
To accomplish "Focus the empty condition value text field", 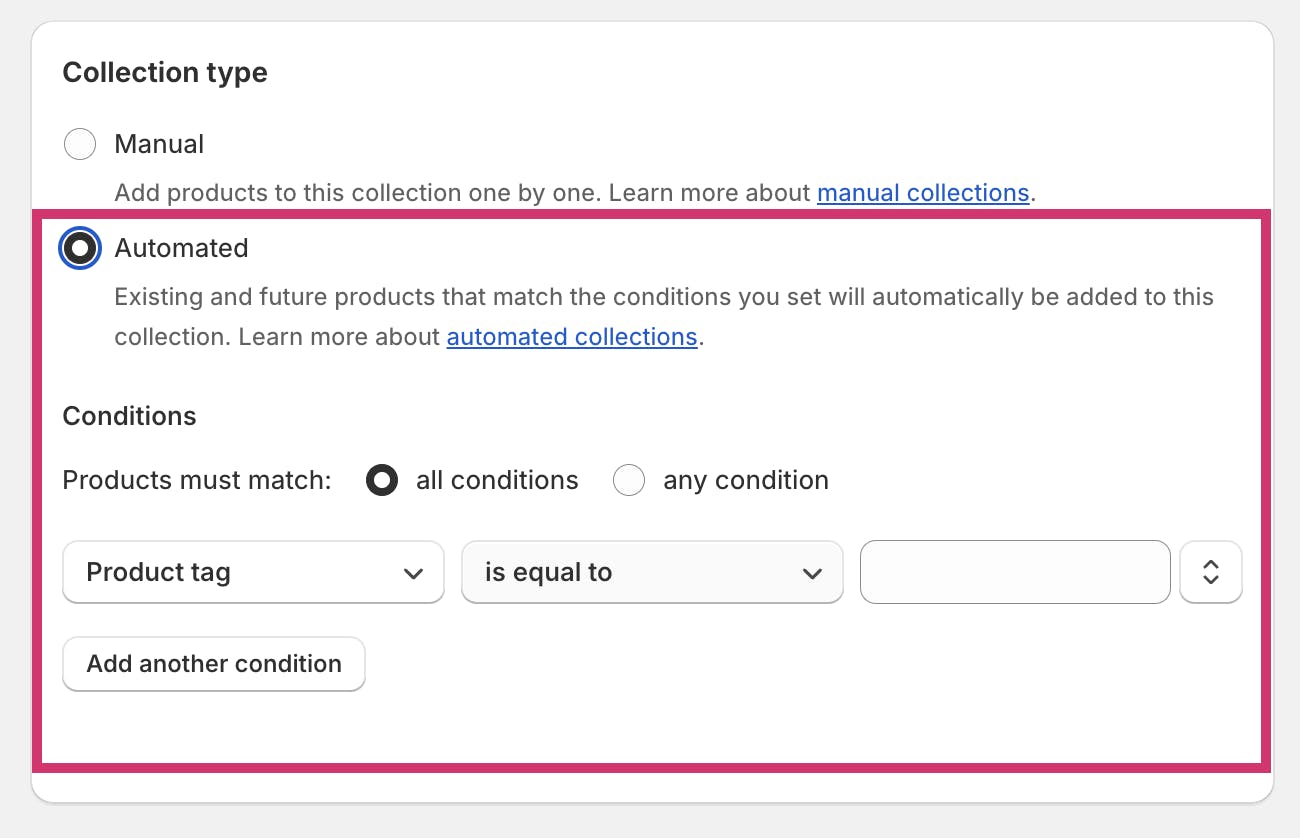I will click(1015, 572).
